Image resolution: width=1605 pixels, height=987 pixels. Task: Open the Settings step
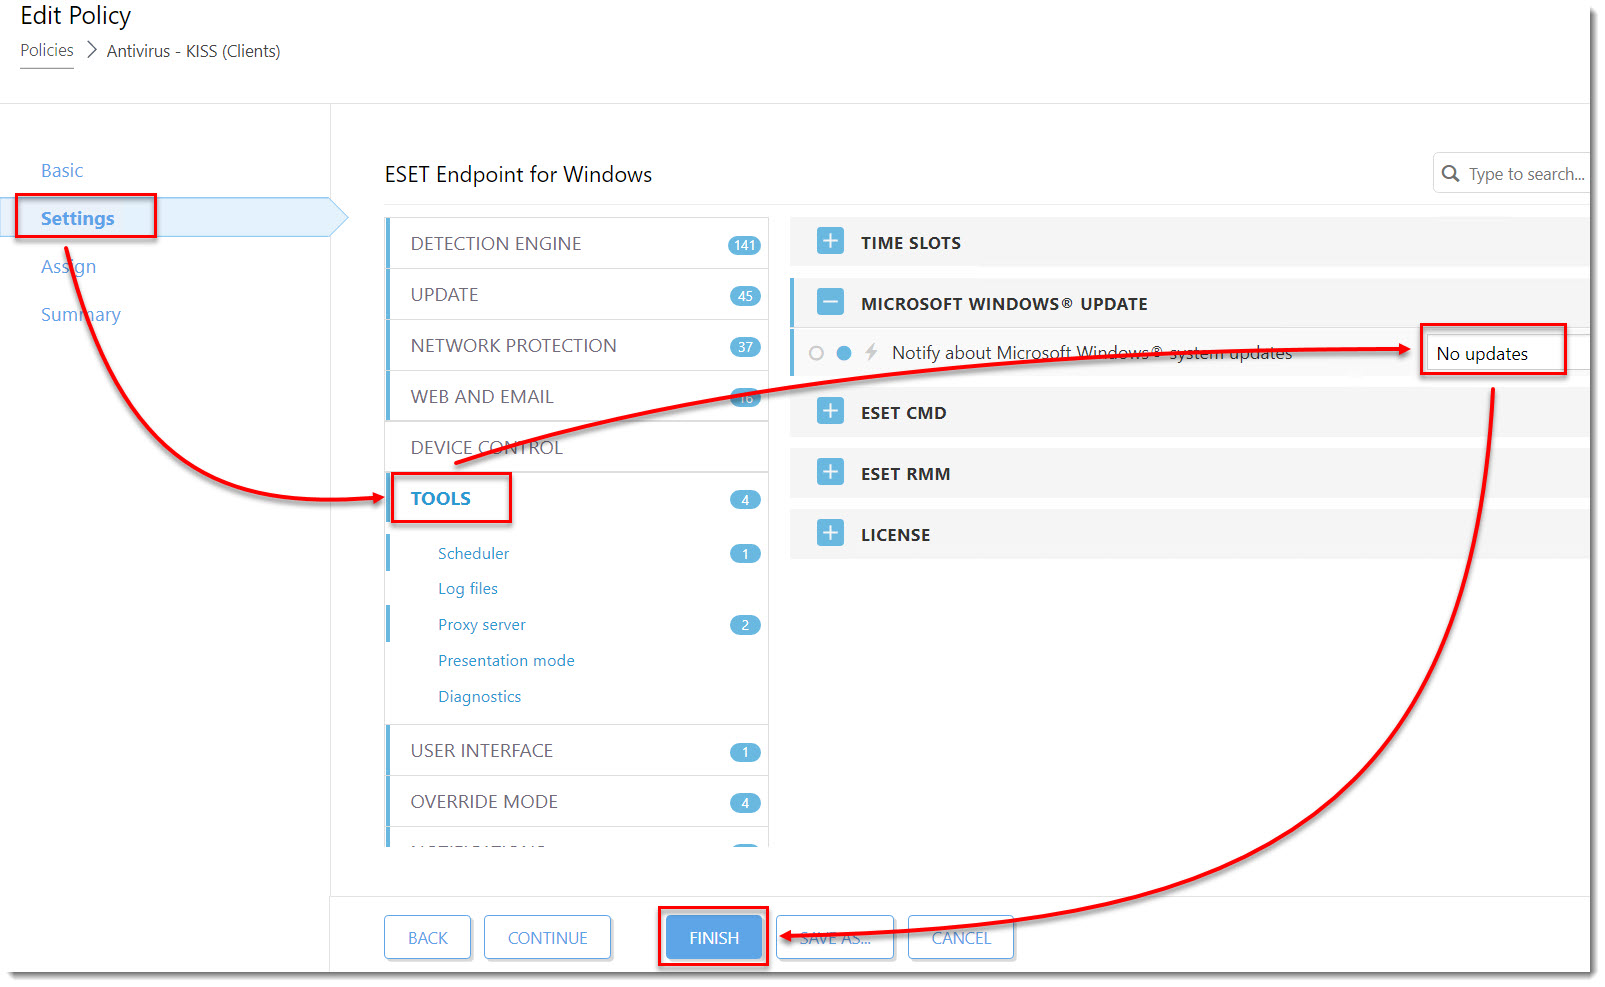[x=78, y=218]
